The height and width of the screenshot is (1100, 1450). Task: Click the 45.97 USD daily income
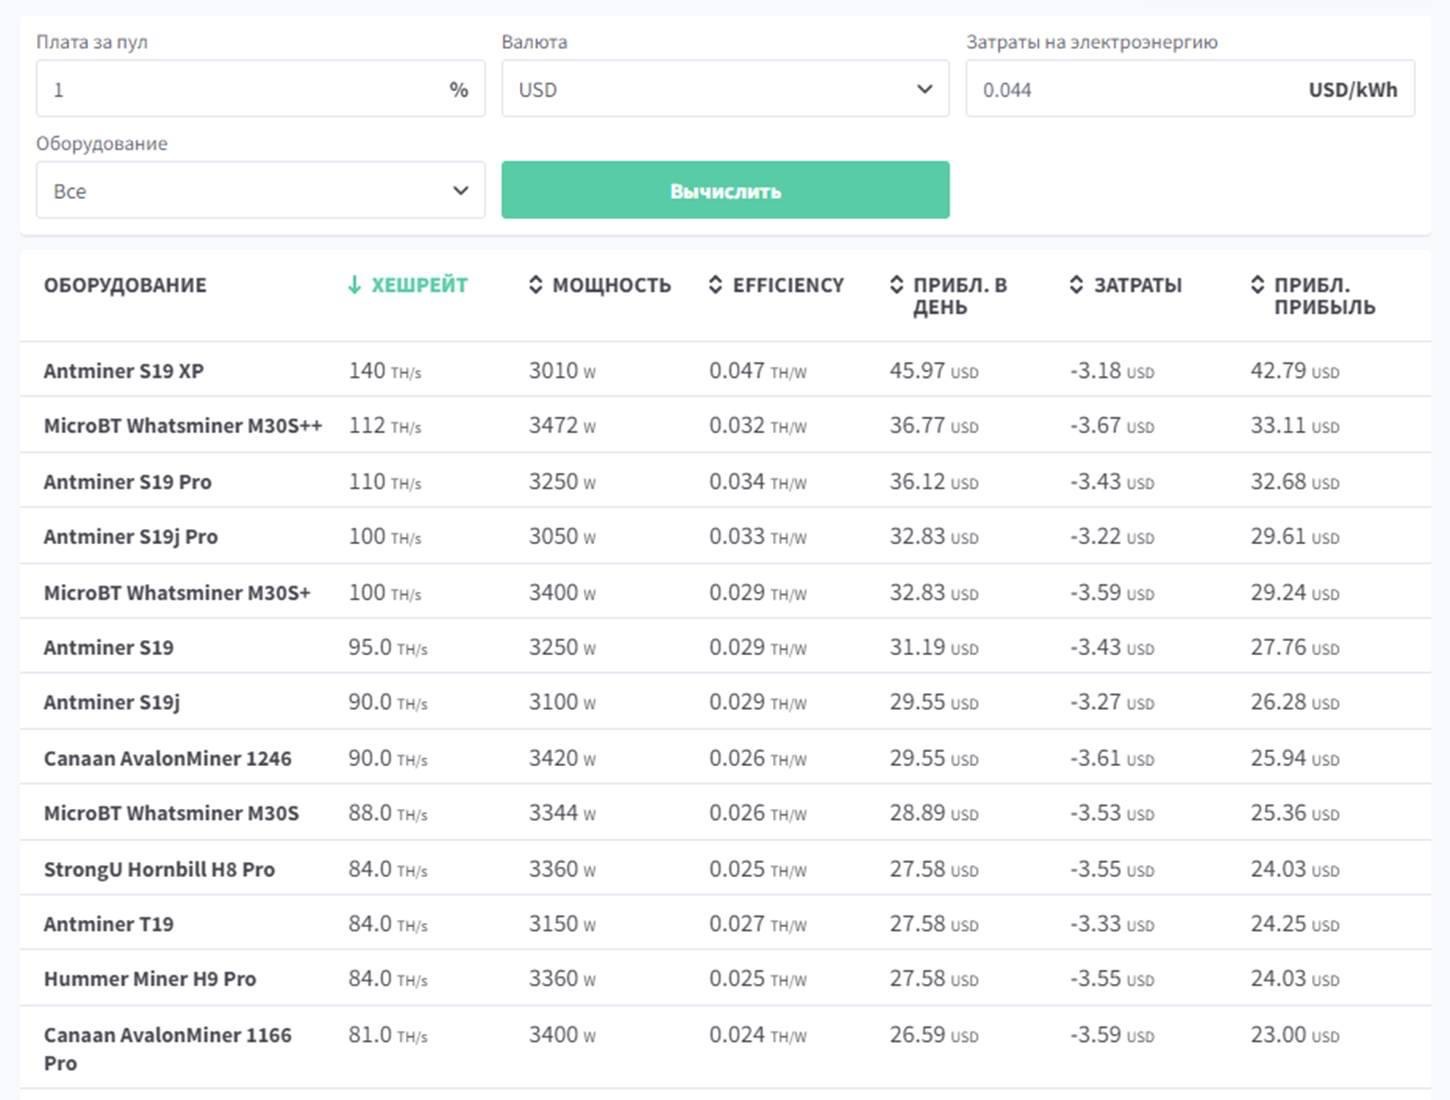pos(934,371)
